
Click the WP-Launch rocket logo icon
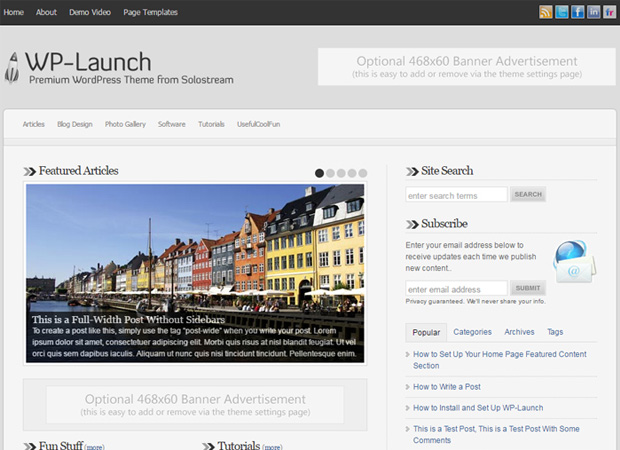coord(12,68)
